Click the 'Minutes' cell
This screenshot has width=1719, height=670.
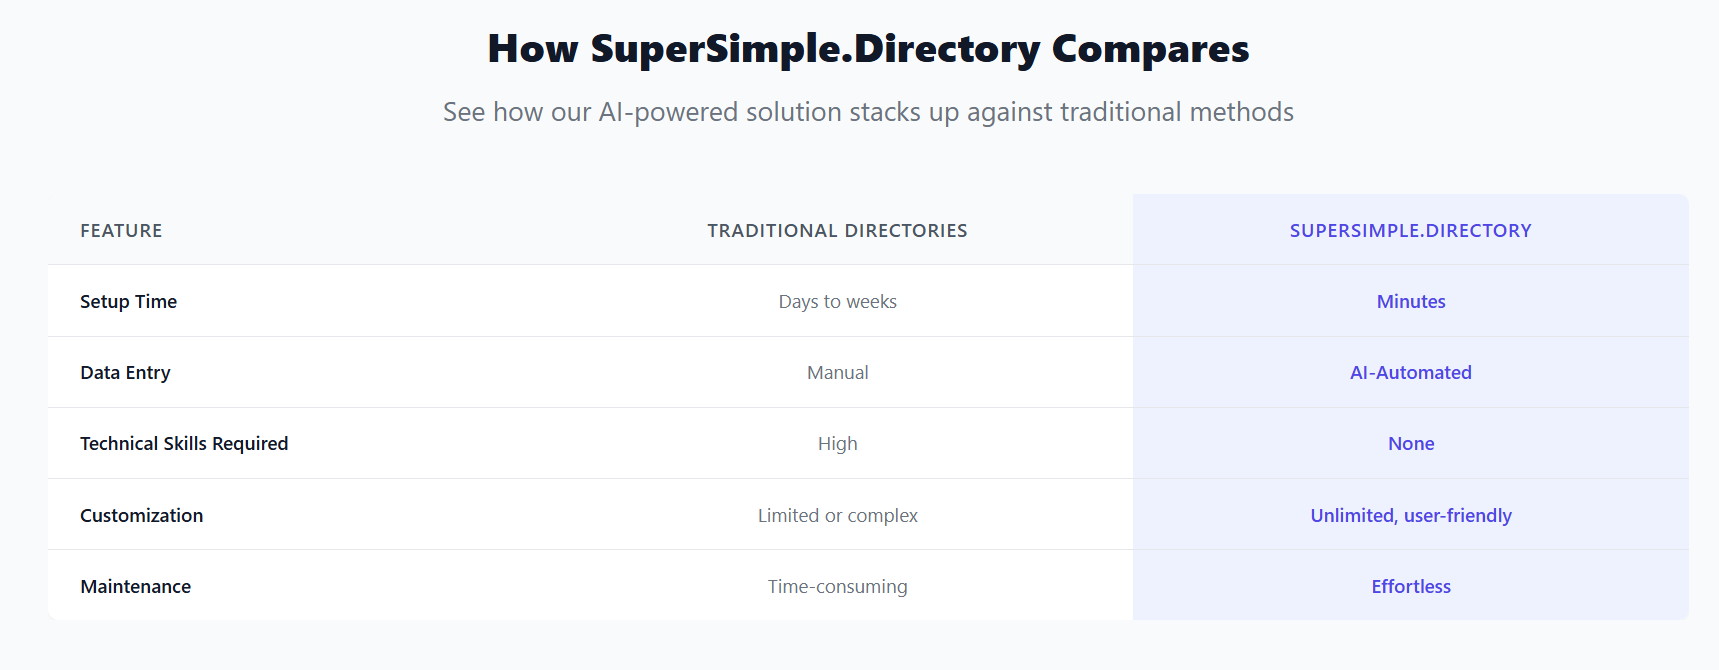[1410, 302]
